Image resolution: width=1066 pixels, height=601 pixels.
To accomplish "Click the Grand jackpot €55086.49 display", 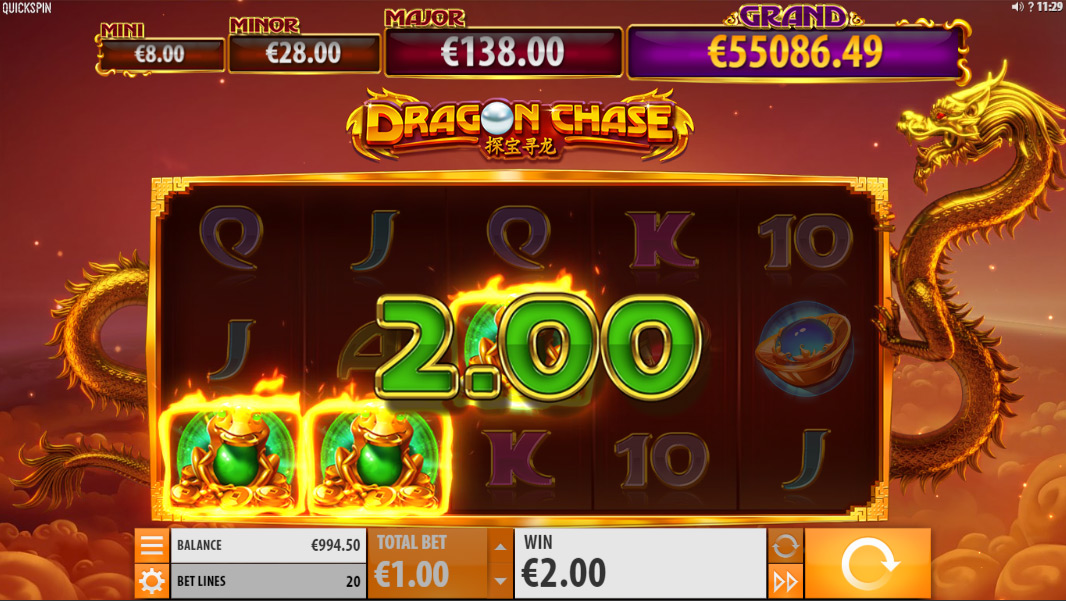I will tap(795, 52).
